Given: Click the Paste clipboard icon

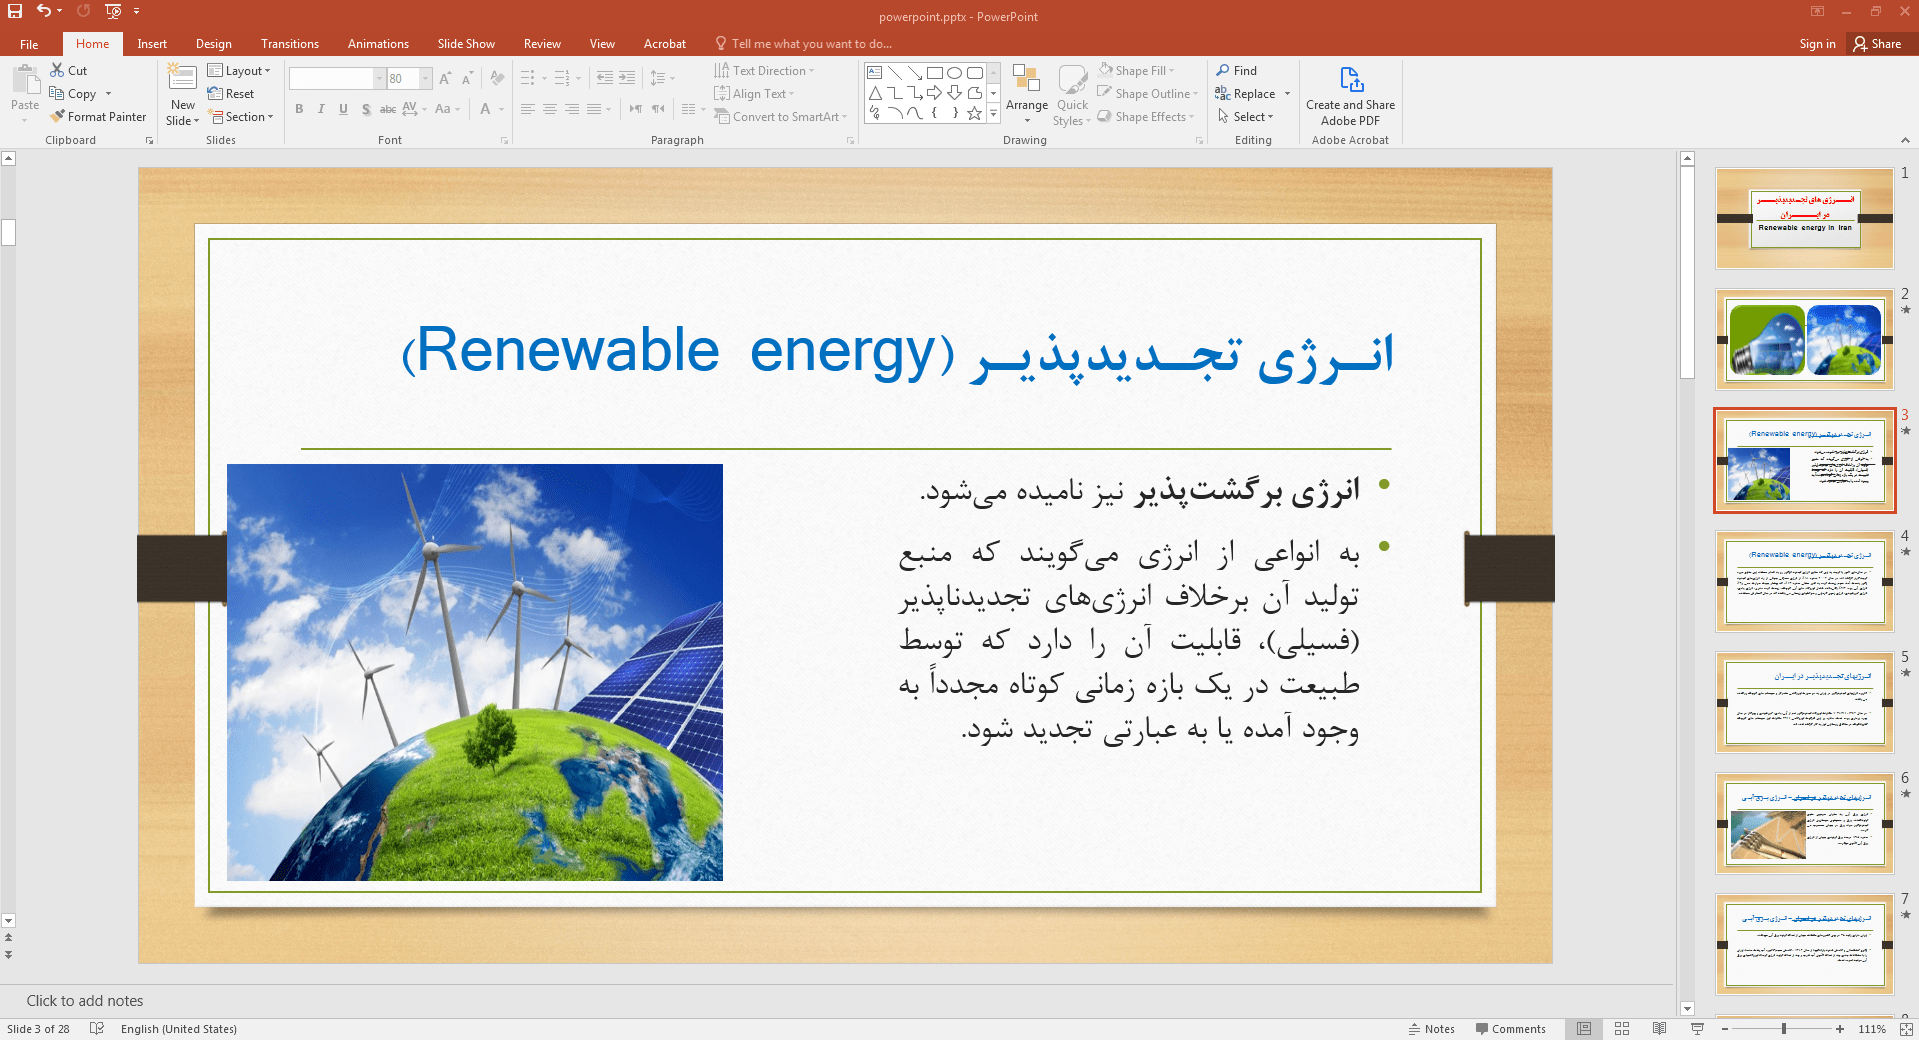Looking at the screenshot, I should pos(25,80).
